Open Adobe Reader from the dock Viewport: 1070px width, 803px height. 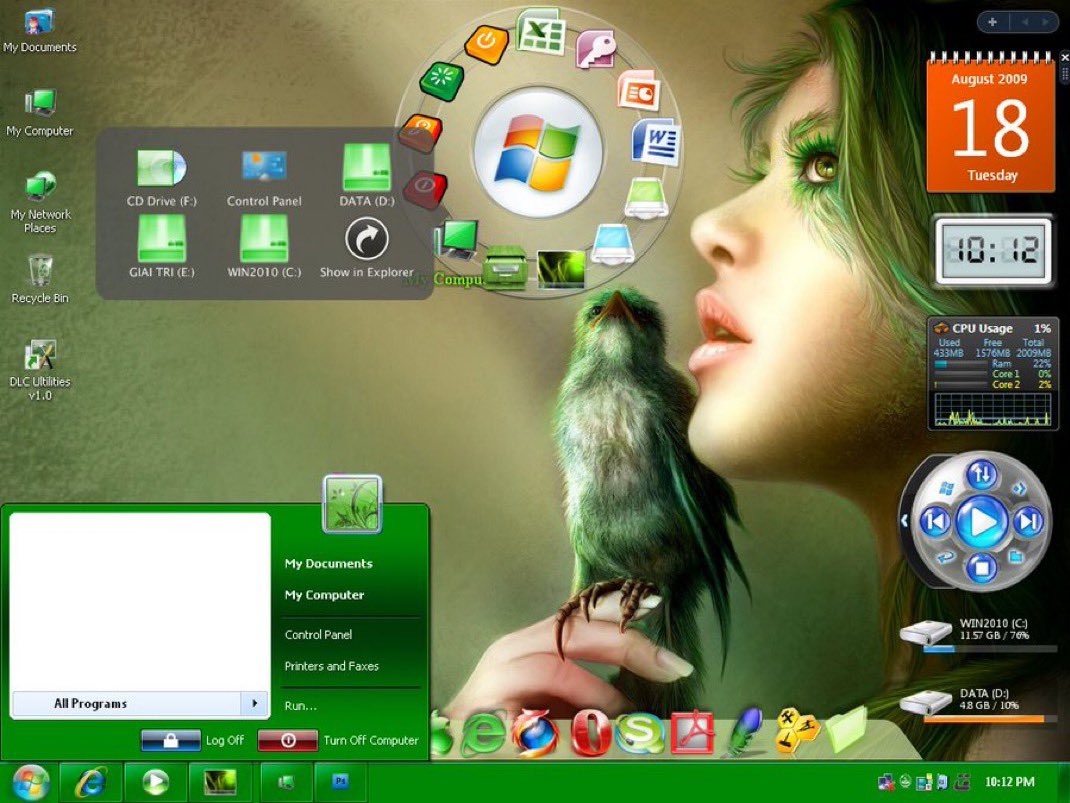[x=692, y=733]
